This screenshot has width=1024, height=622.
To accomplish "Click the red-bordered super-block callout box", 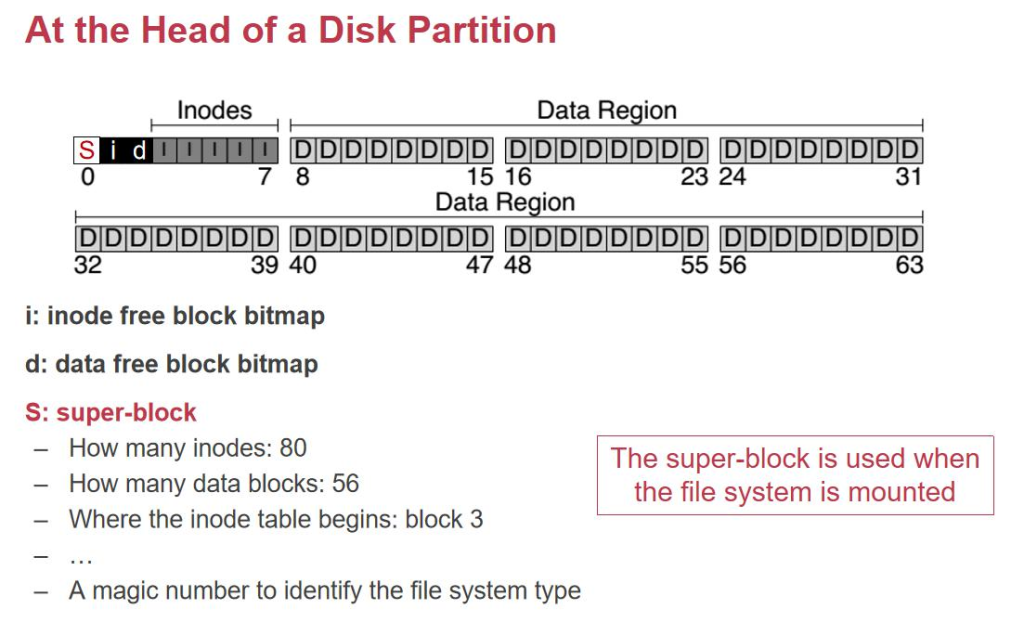I will [795, 475].
